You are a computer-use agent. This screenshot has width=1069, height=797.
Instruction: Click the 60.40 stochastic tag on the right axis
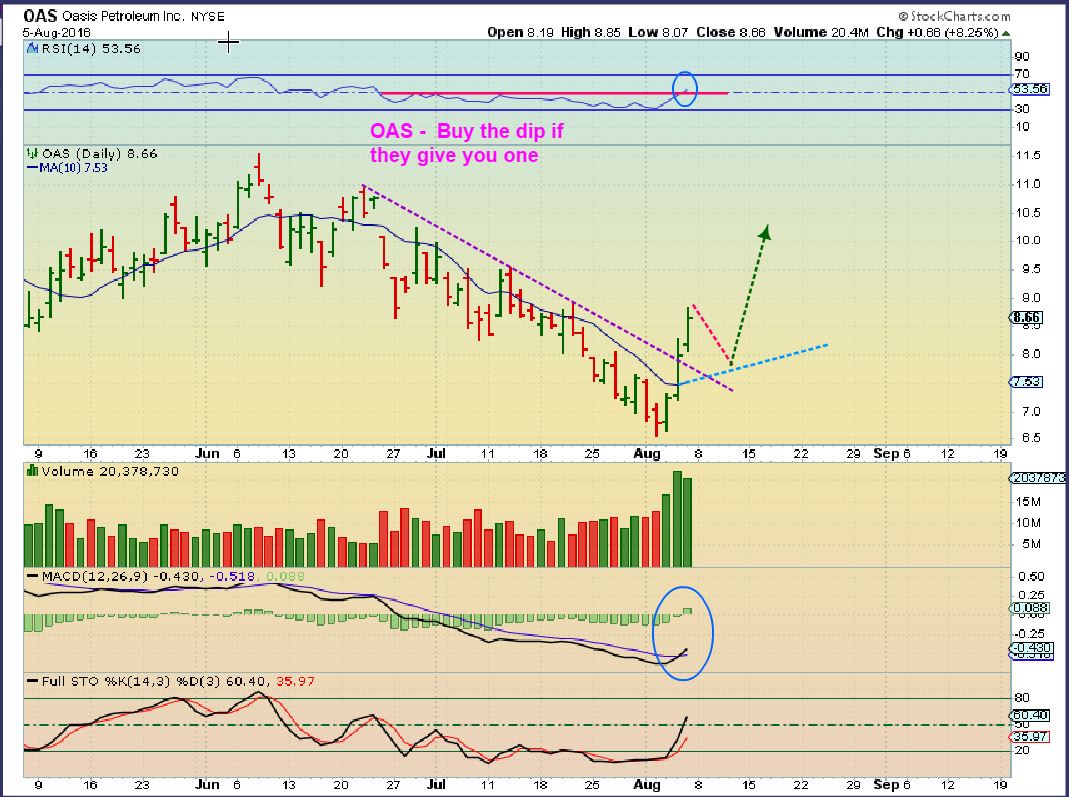click(x=1030, y=715)
